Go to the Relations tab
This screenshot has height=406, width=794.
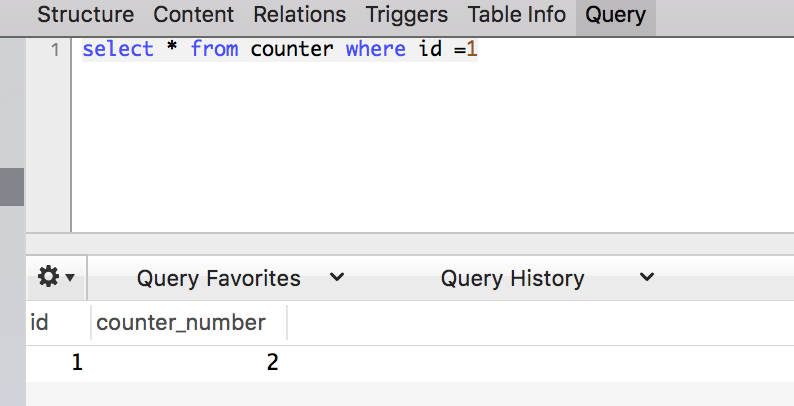tap(299, 15)
